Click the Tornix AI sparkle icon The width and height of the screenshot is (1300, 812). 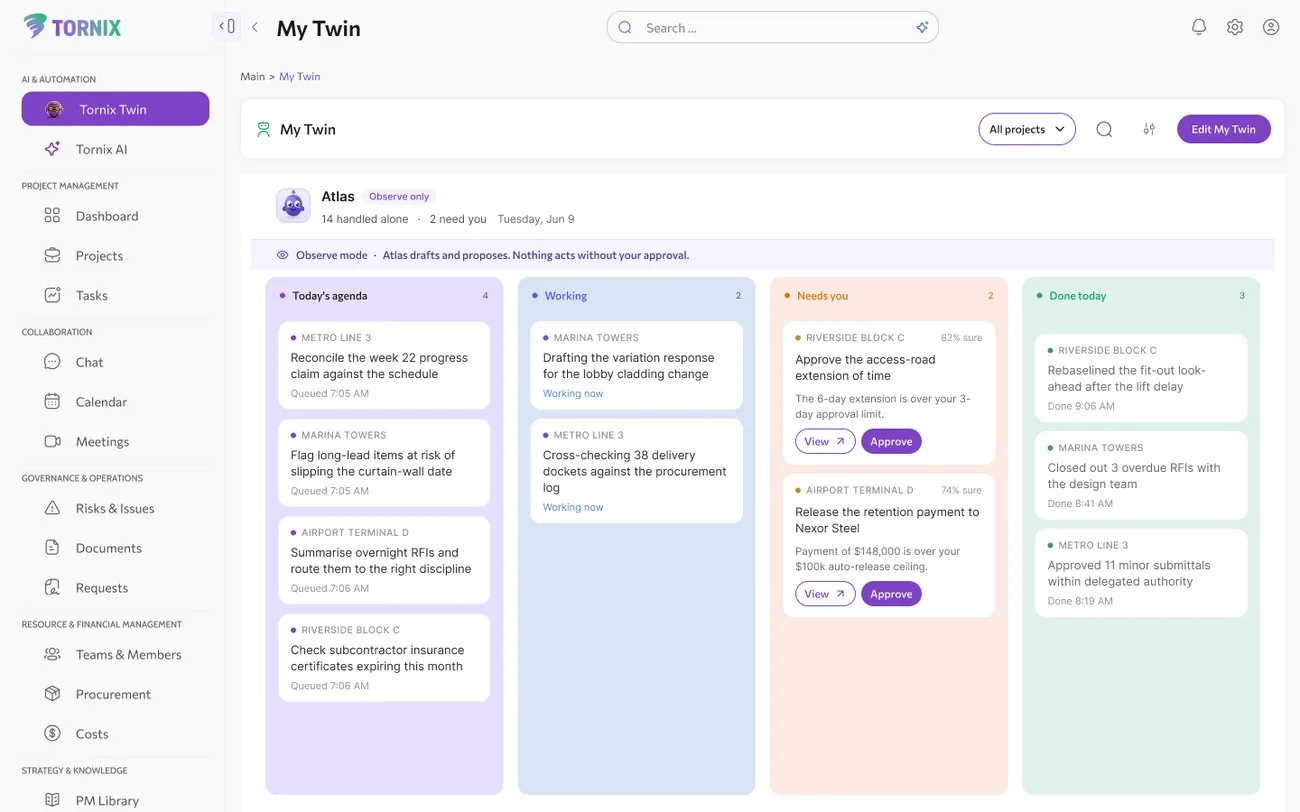tap(52, 149)
